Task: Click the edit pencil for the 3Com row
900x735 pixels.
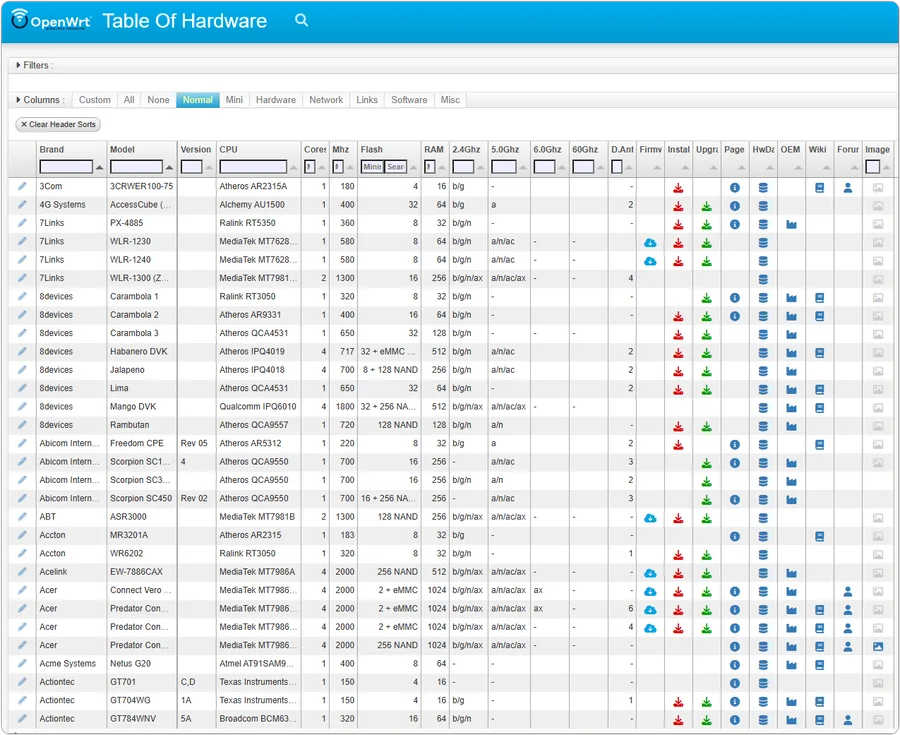Action: pos(22,187)
